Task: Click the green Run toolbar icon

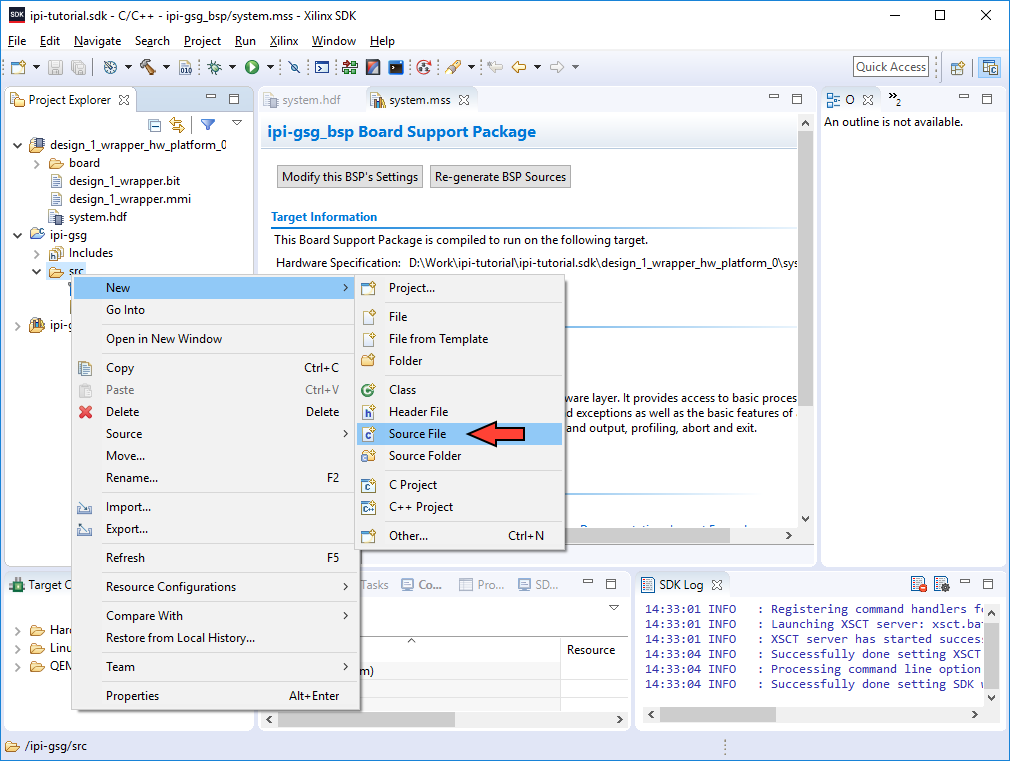Action: click(252, 67)
